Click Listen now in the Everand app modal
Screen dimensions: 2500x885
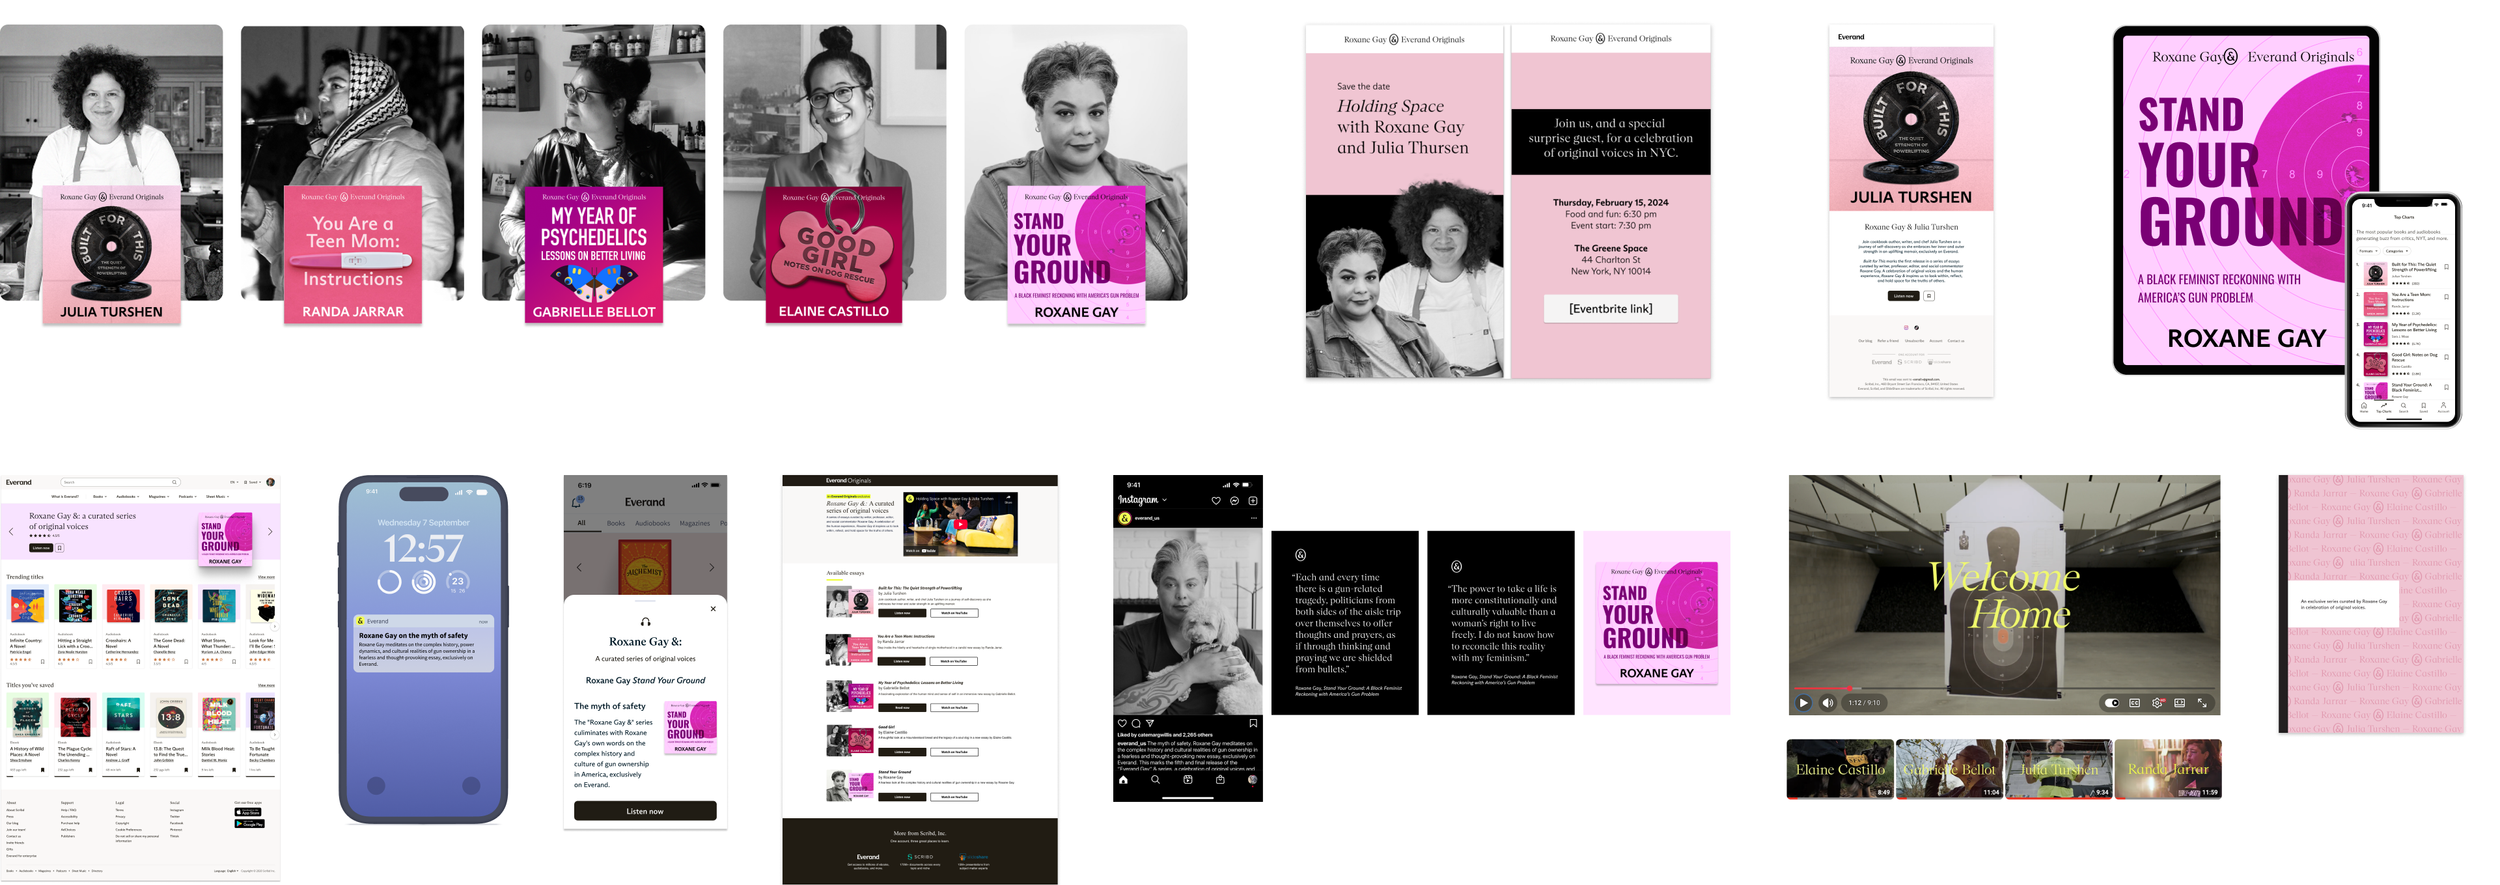[645, 811]
